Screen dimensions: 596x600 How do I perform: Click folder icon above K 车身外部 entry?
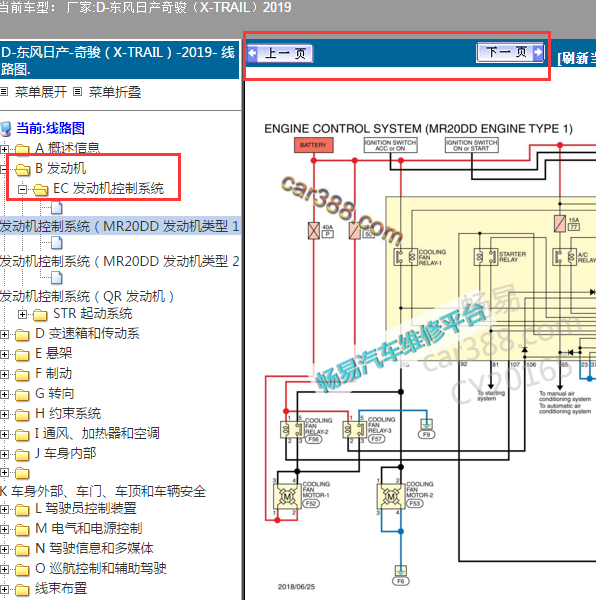(x=22, y=474)
